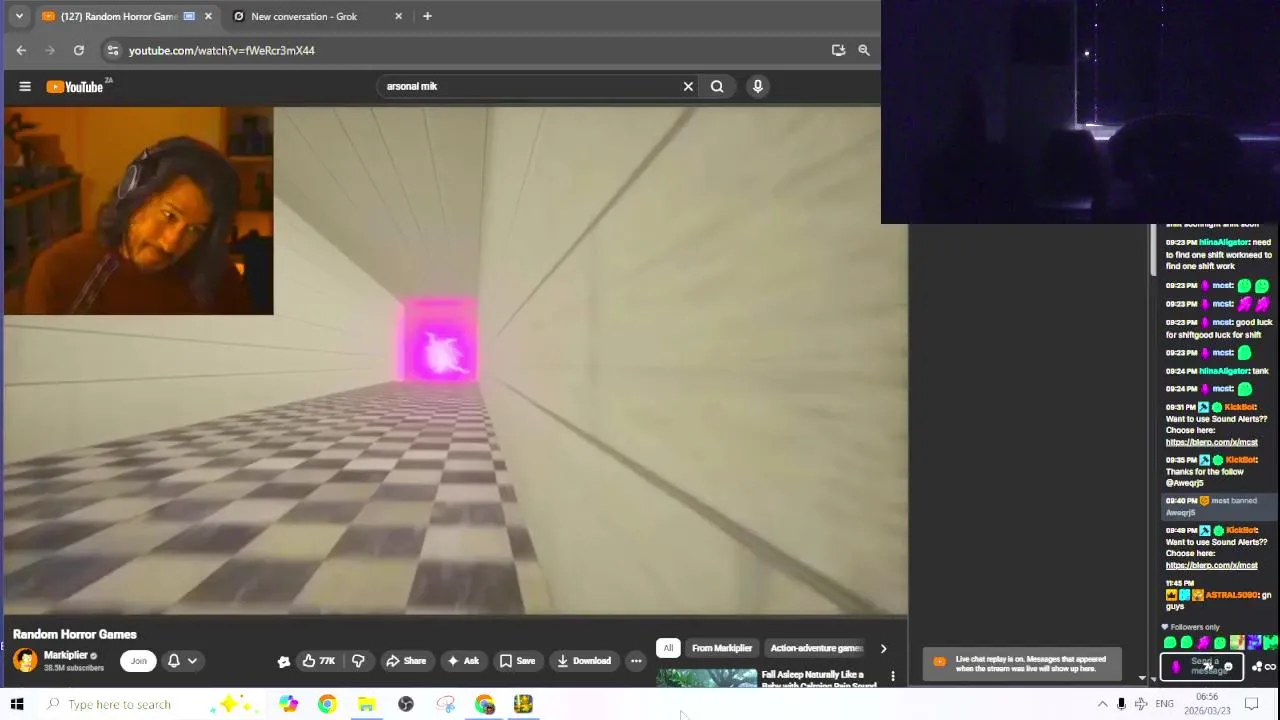
Task: Save the video to a playlist
Action: click(517, 660)
